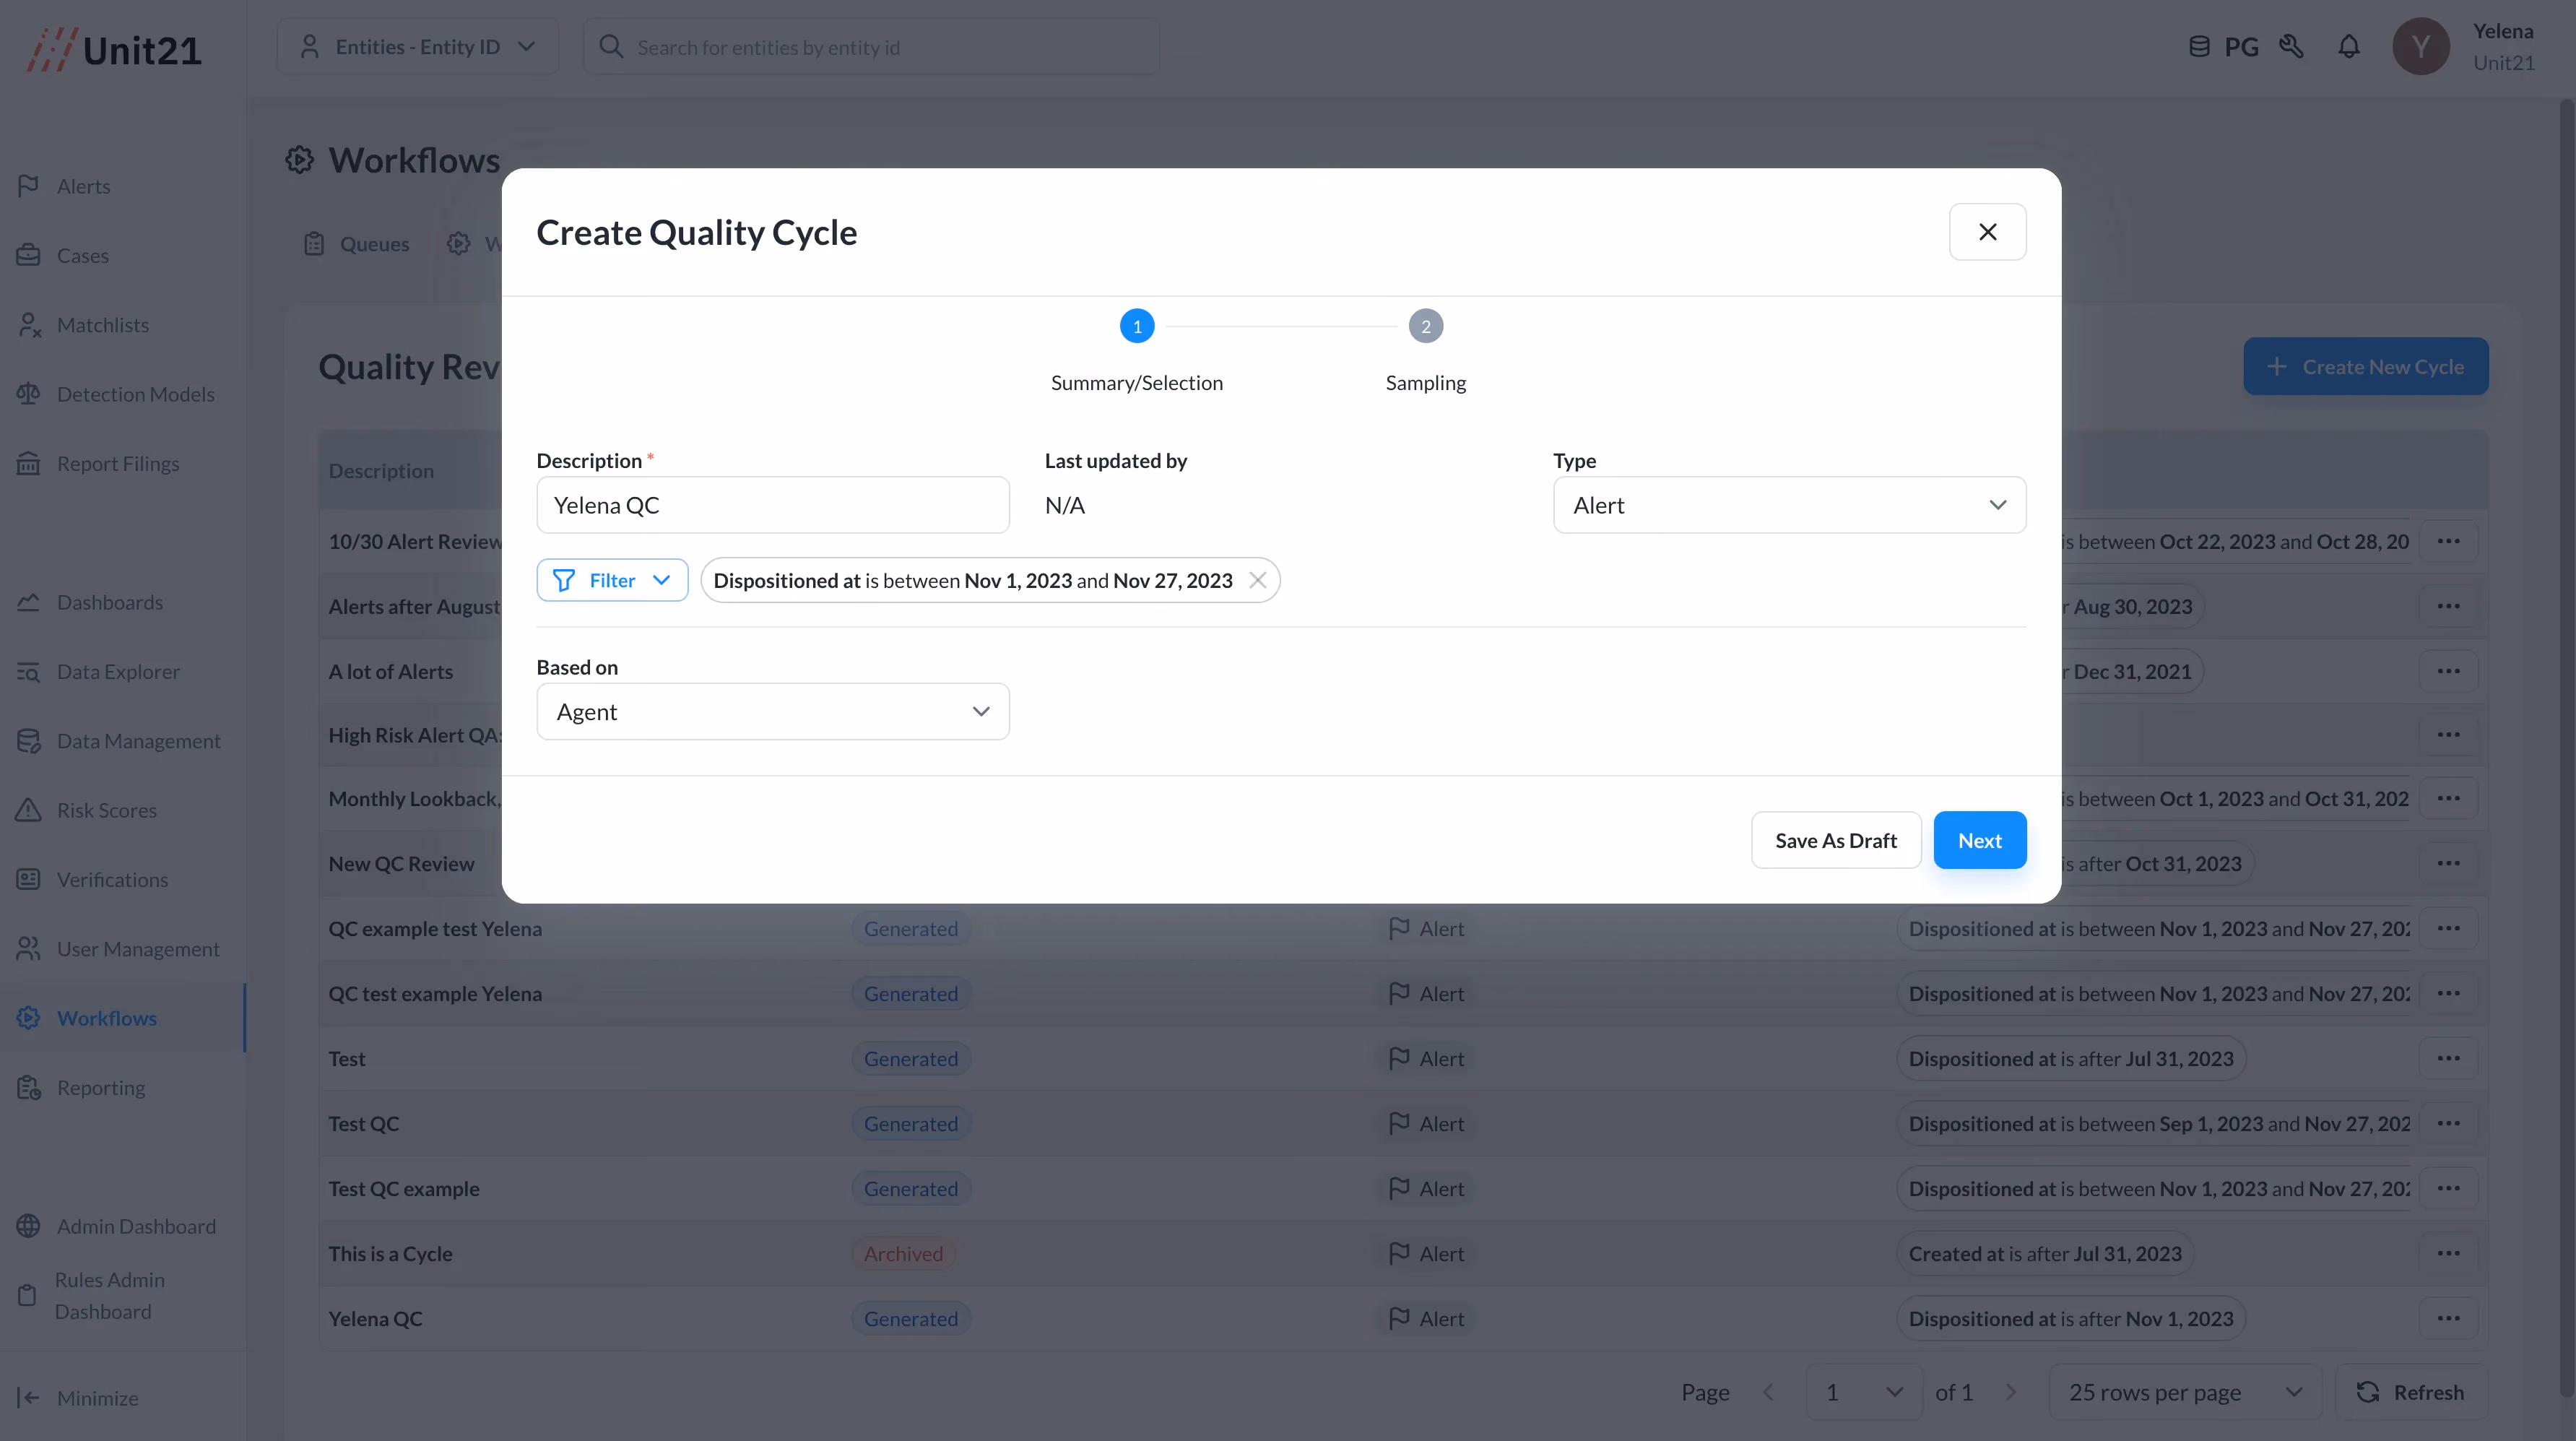Click Test QC row description

click(x=364, y=1123)
